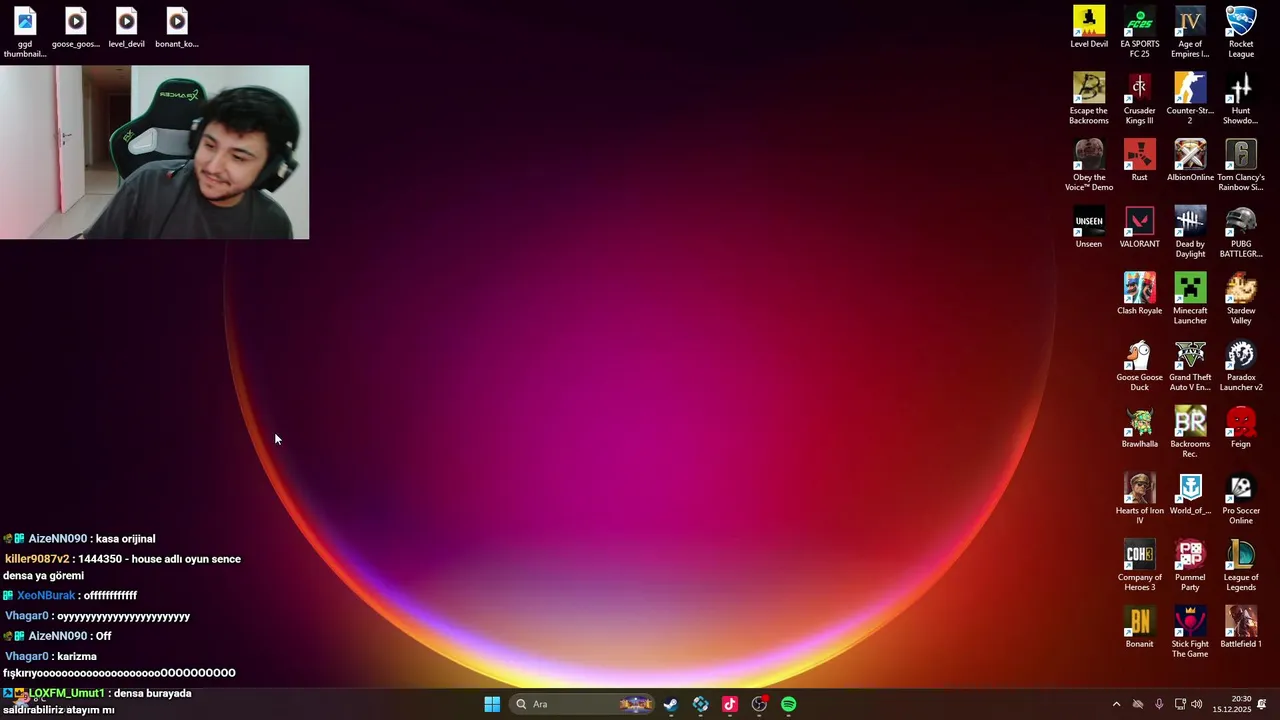Launch Rust from the desktop
The width and height of the screenshot is (1280, 720).
point(1139,160)
